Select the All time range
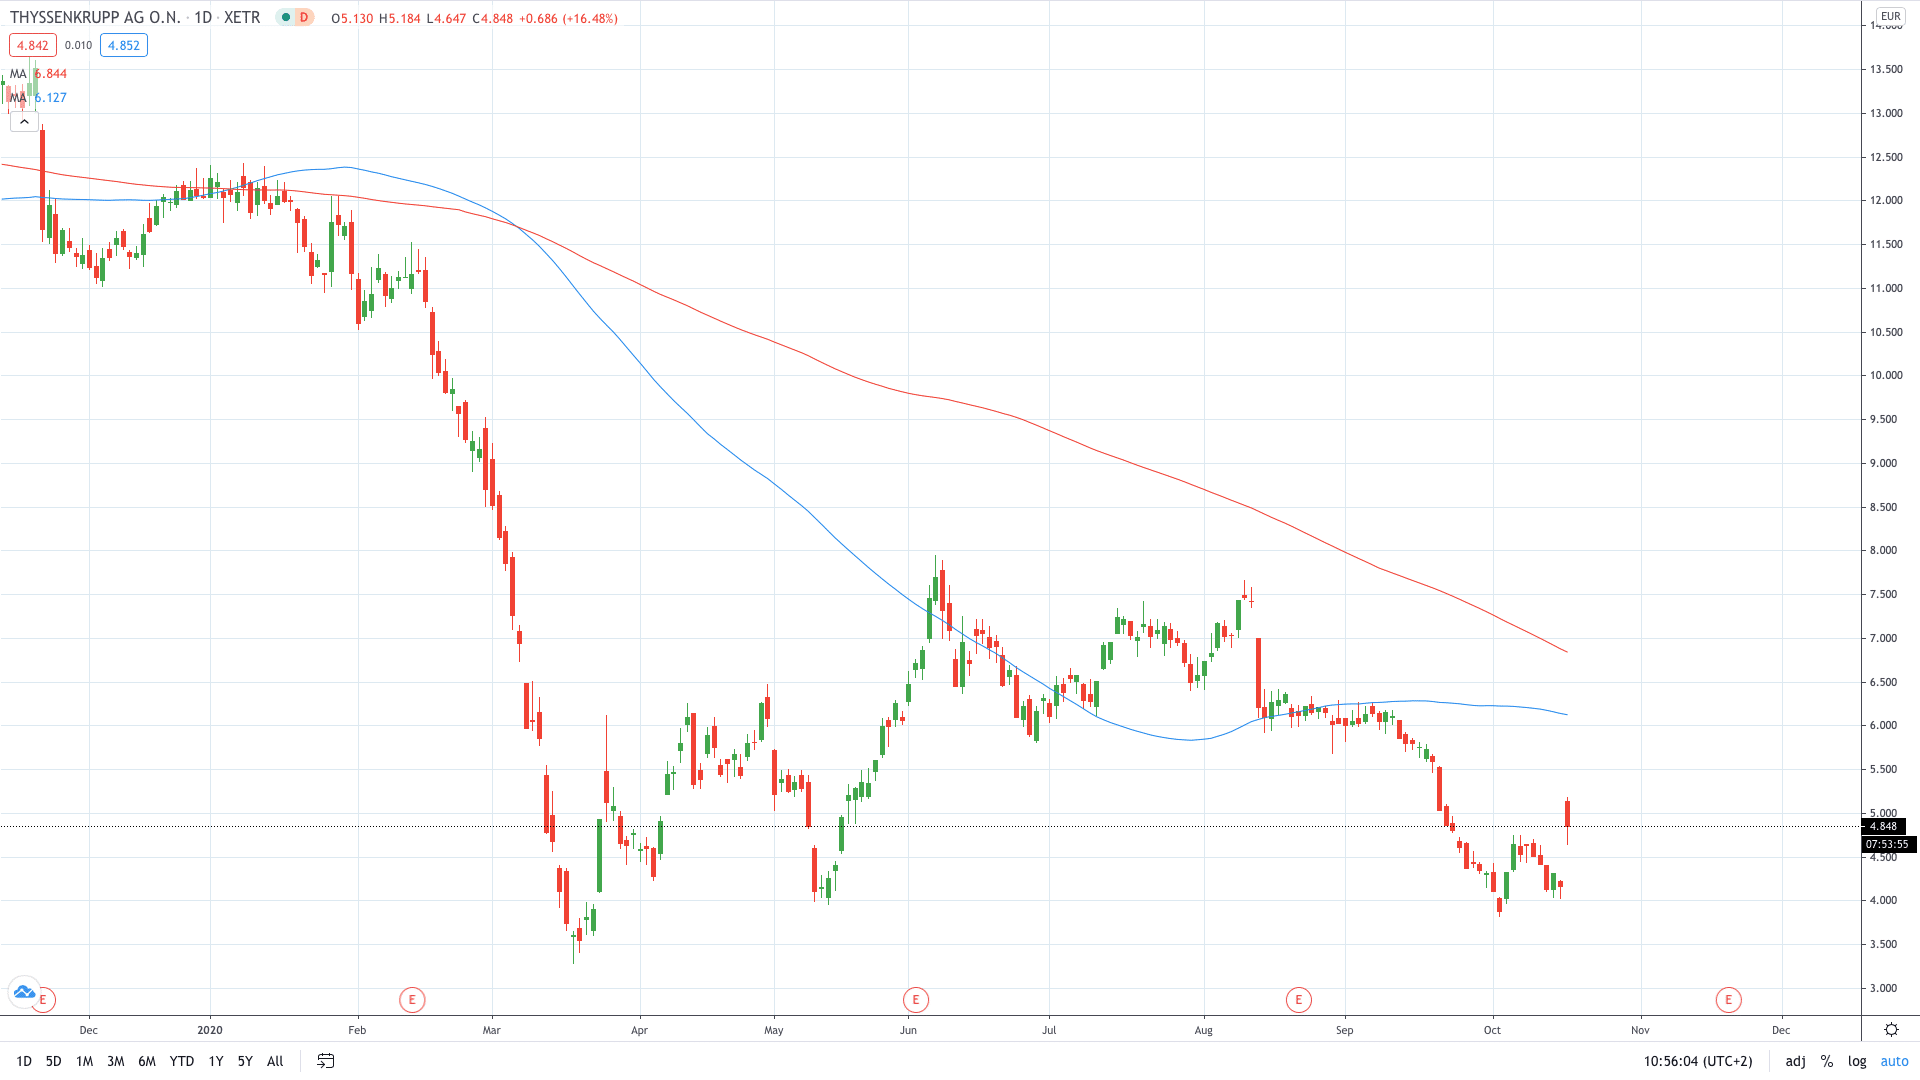1920x1080 pixels. [x=276, y=1061]
